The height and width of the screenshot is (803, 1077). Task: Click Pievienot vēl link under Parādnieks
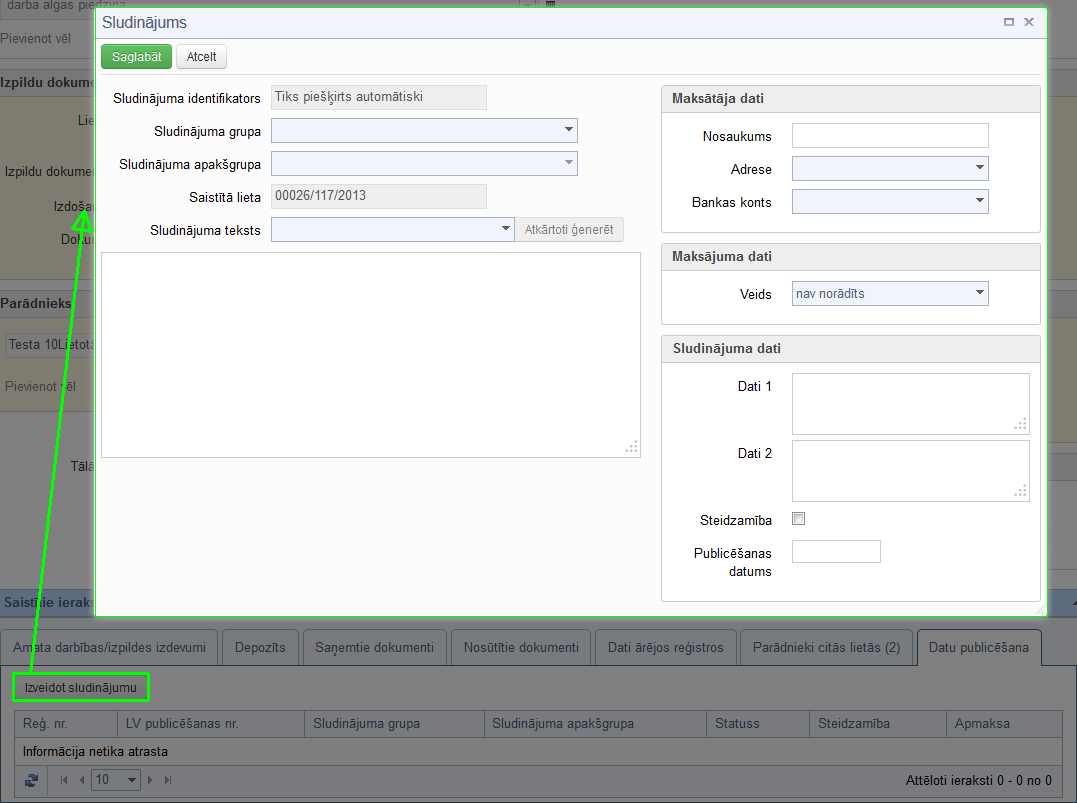pos(40,387)
